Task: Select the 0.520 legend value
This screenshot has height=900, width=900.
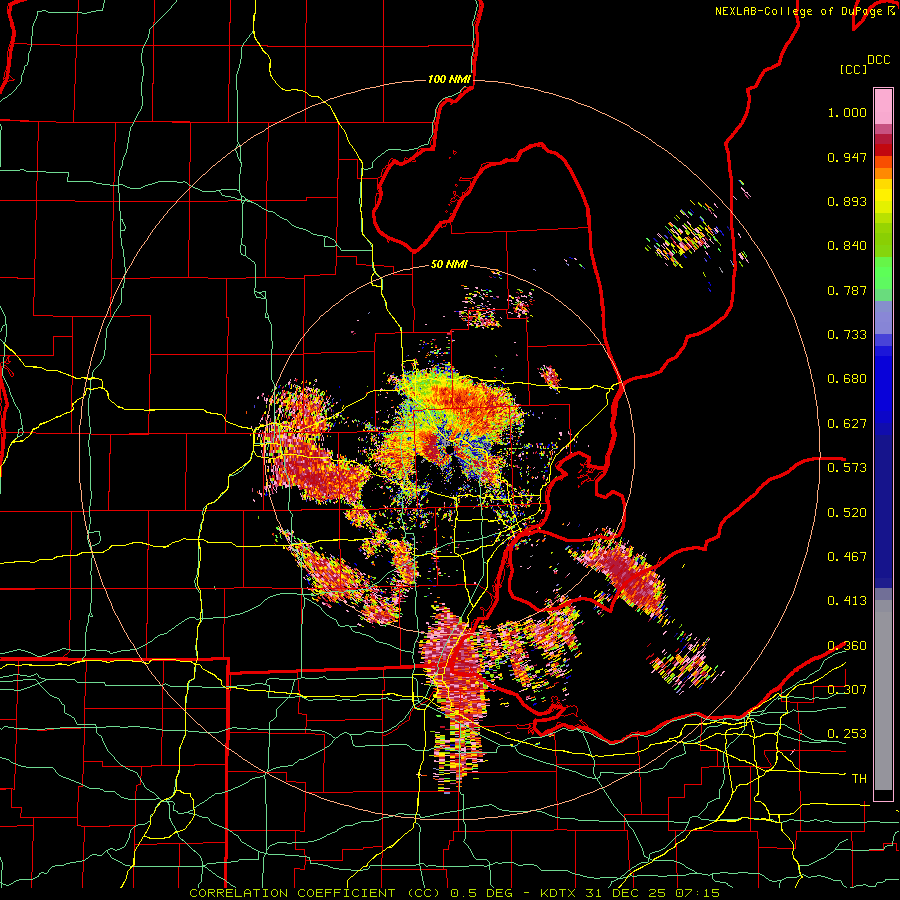Action: click(x=847, y=513)
